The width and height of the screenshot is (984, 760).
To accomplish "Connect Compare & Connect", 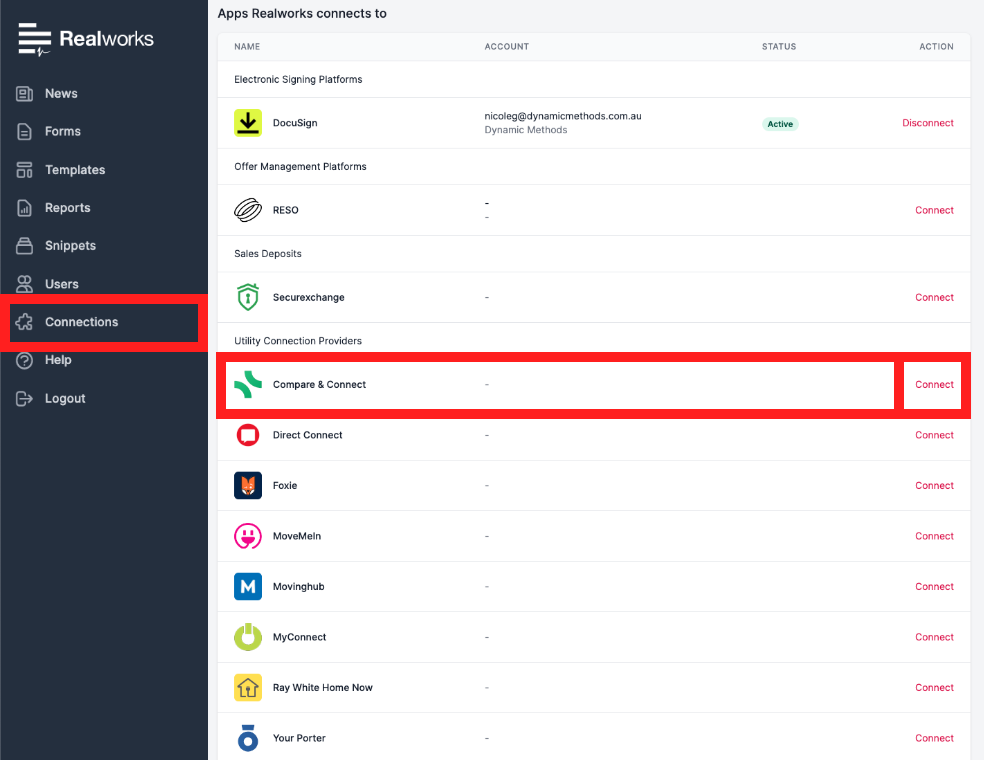I will click(x=934, y=385).
